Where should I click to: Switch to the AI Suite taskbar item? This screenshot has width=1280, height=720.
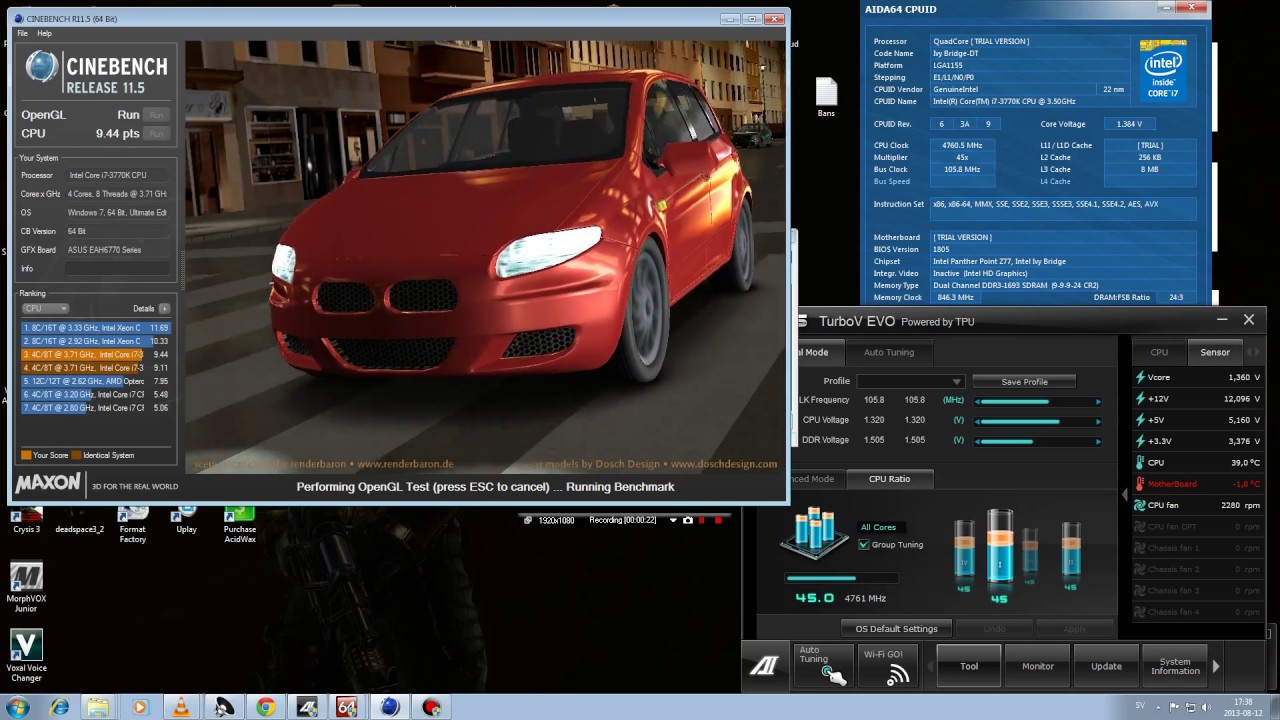point(307,707)
